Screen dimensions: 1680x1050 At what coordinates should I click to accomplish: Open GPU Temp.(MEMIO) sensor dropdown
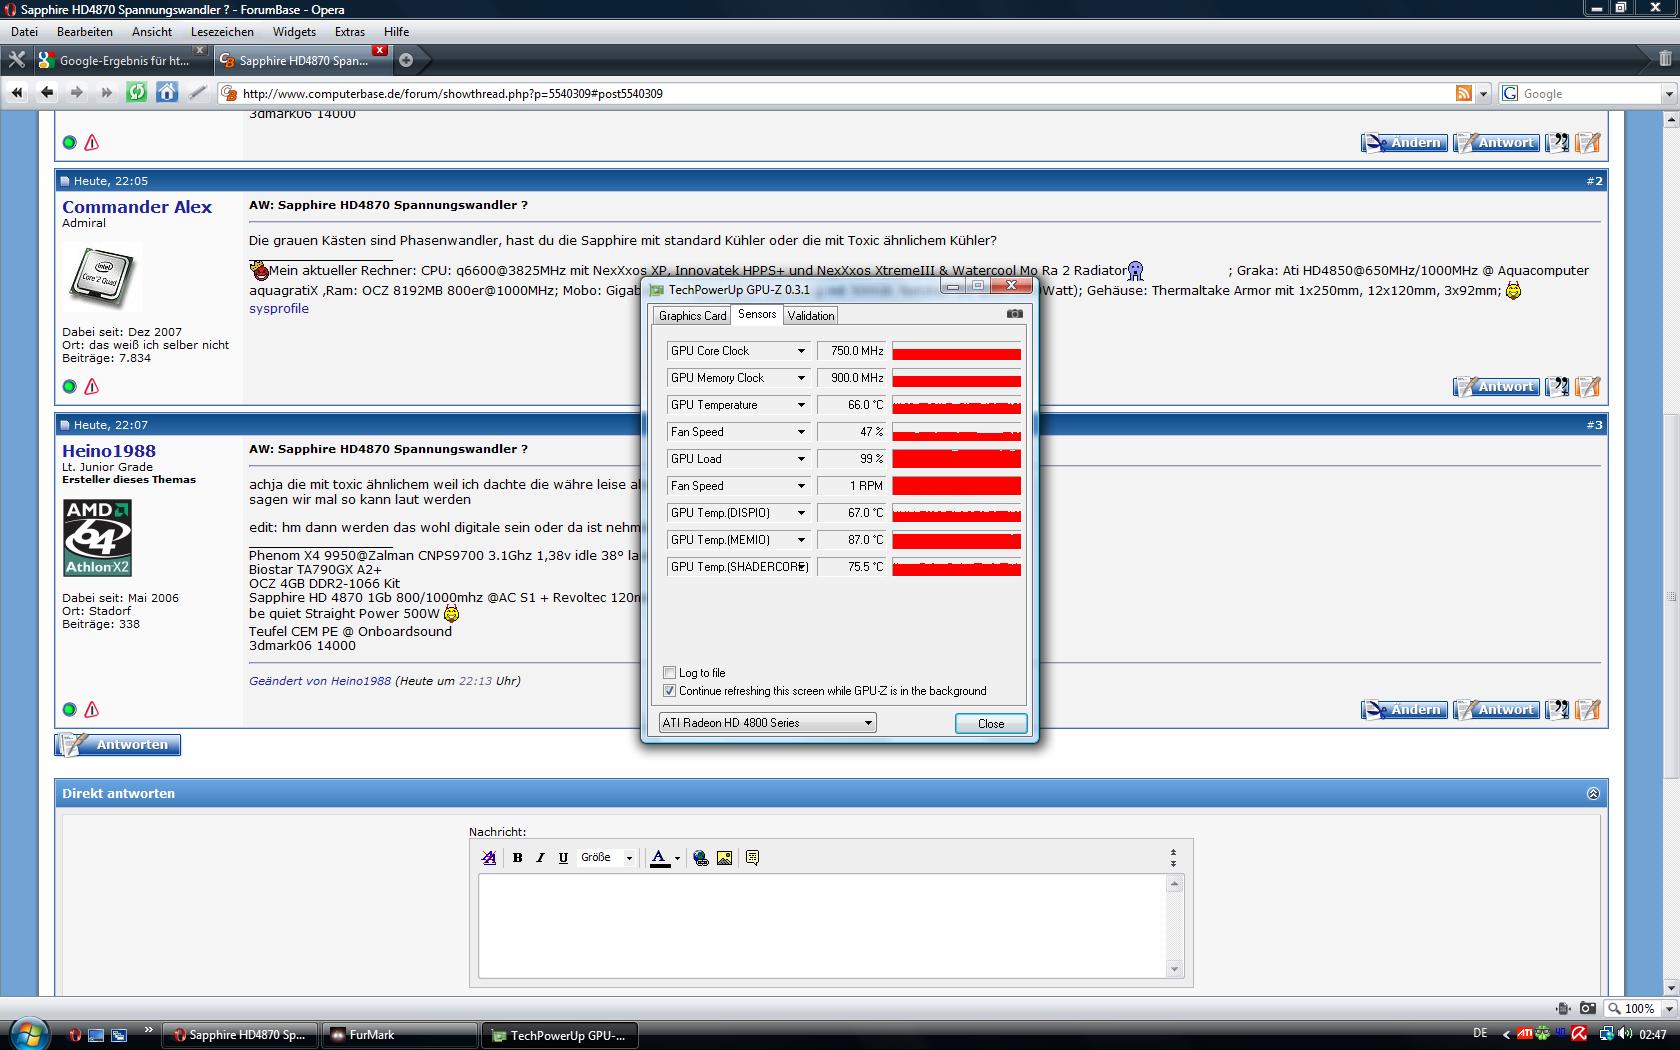(801, 540)
